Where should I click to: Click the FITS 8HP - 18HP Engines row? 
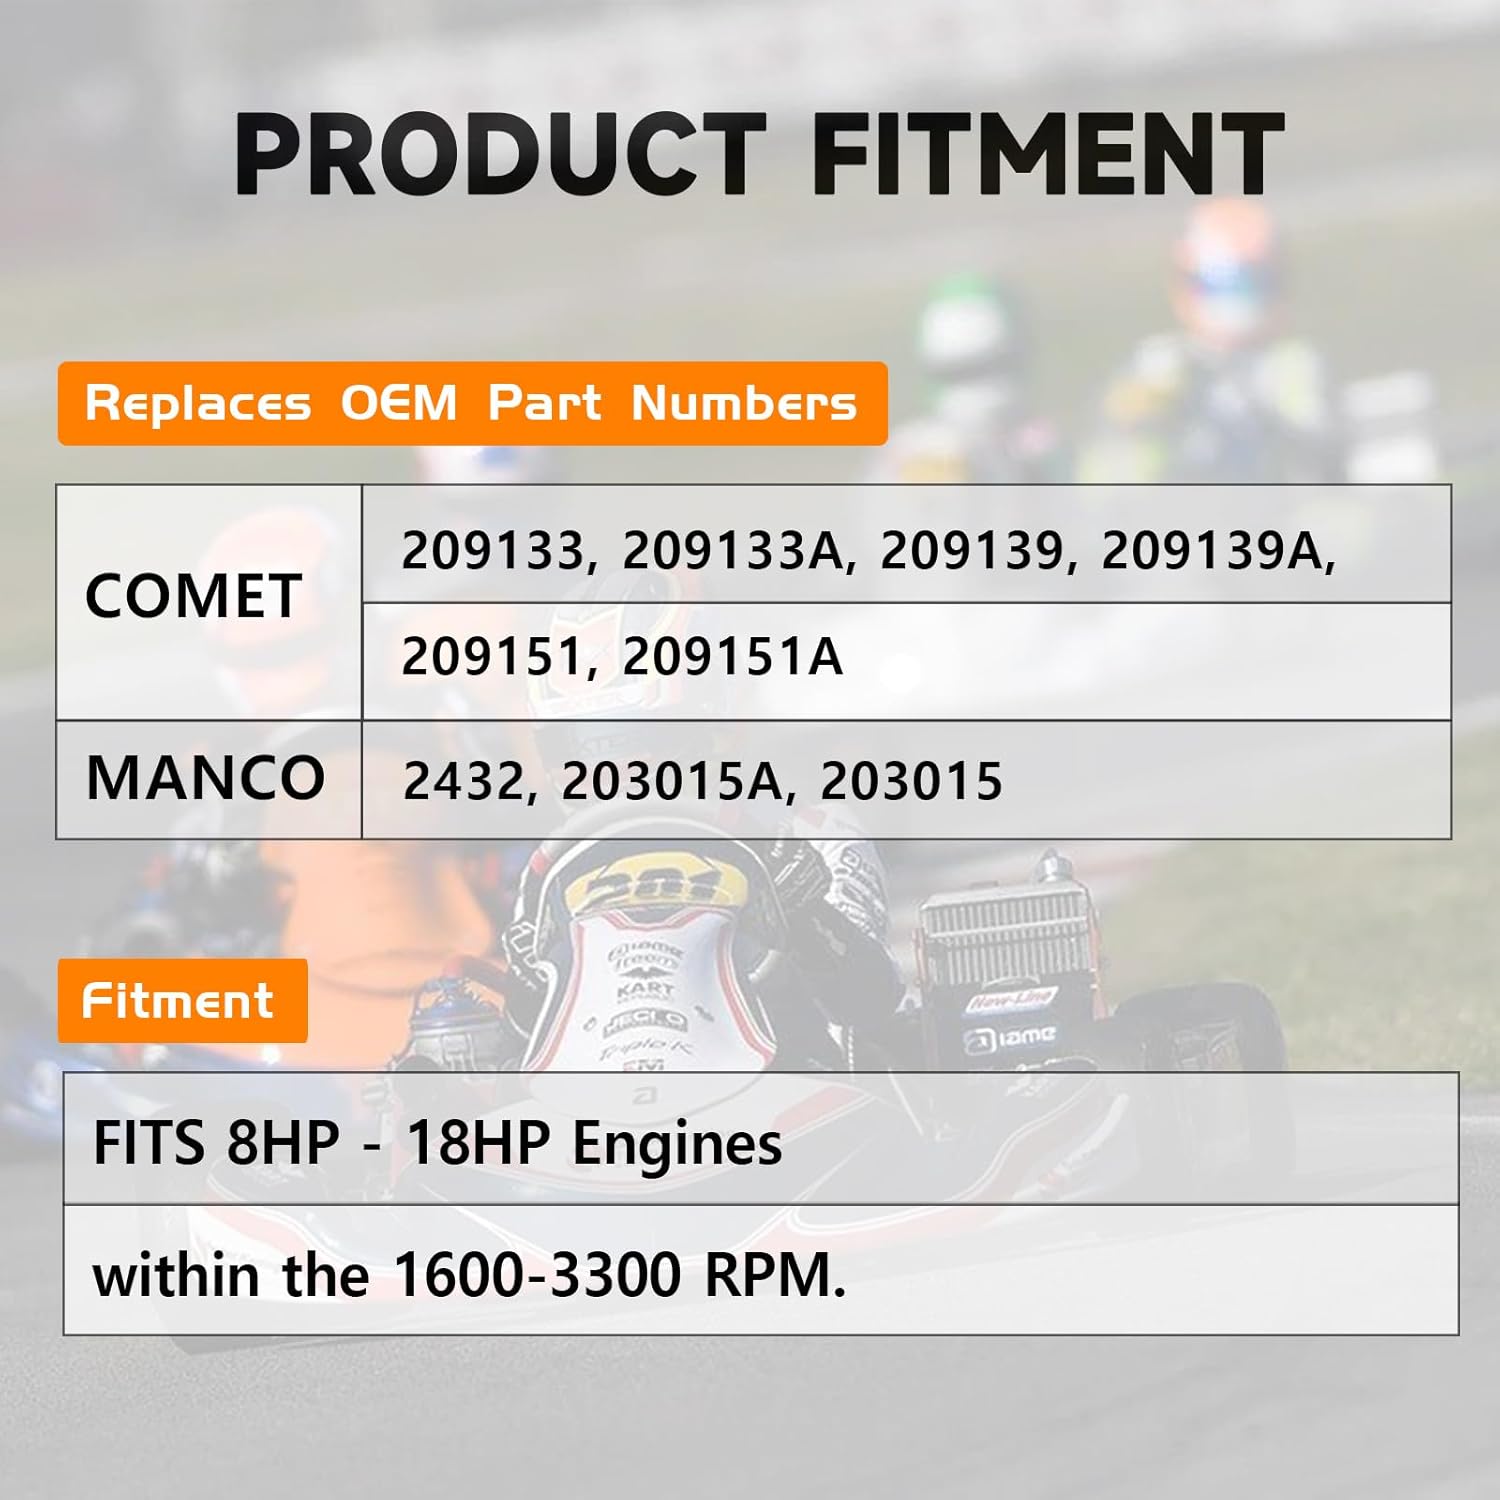click(x=760, y=1141)
